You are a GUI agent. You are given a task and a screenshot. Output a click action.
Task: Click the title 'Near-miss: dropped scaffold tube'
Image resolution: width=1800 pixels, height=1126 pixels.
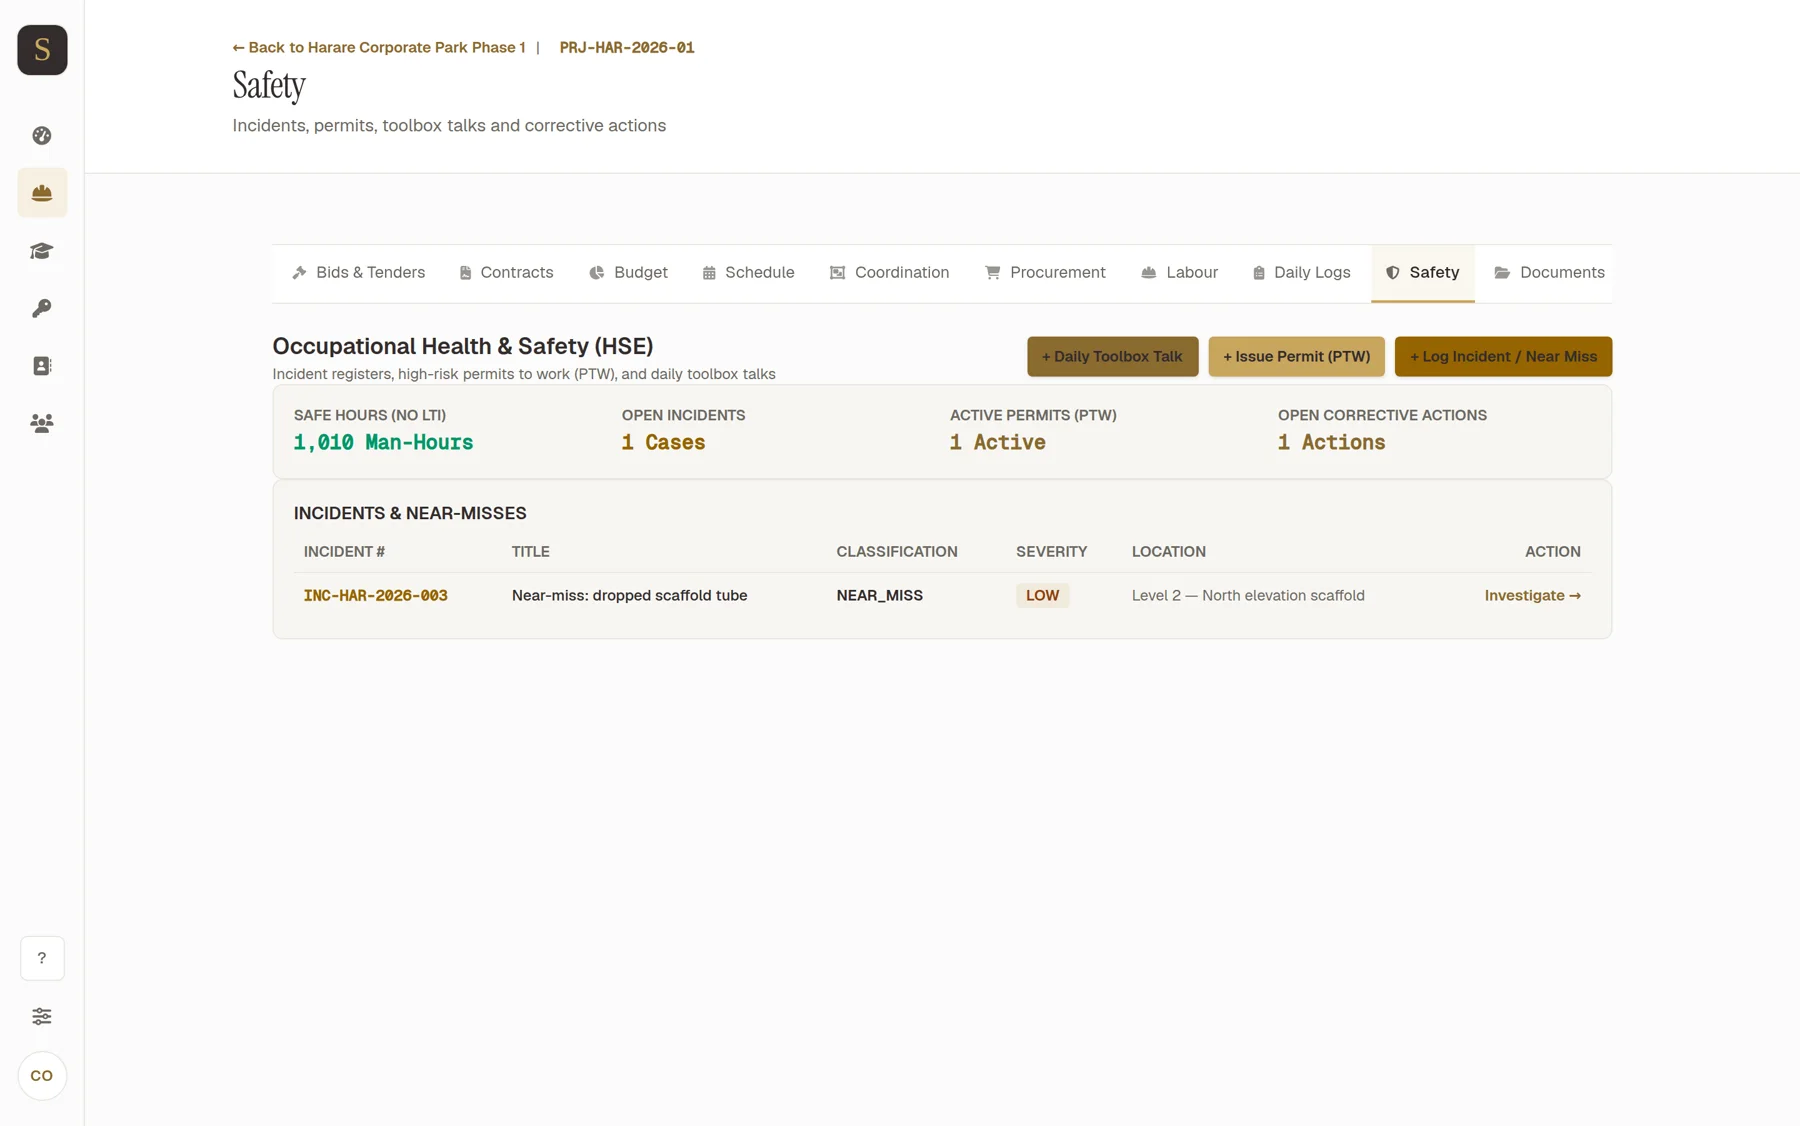(629, 596)
